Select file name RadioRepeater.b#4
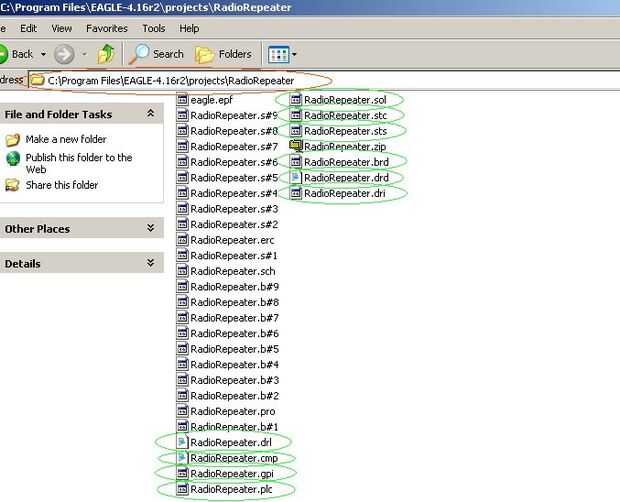Viewport: 620px width, 502px height. [234, 364]
